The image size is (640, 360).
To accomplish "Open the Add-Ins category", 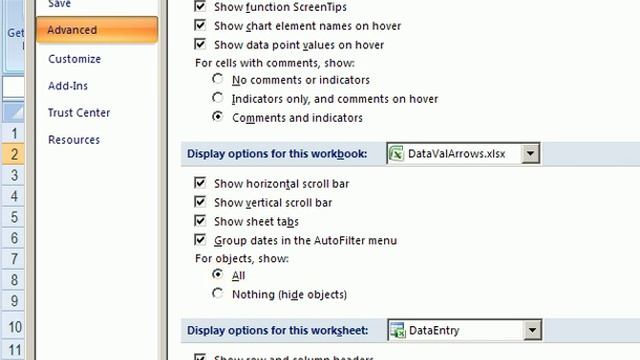I will coord(68,86).
